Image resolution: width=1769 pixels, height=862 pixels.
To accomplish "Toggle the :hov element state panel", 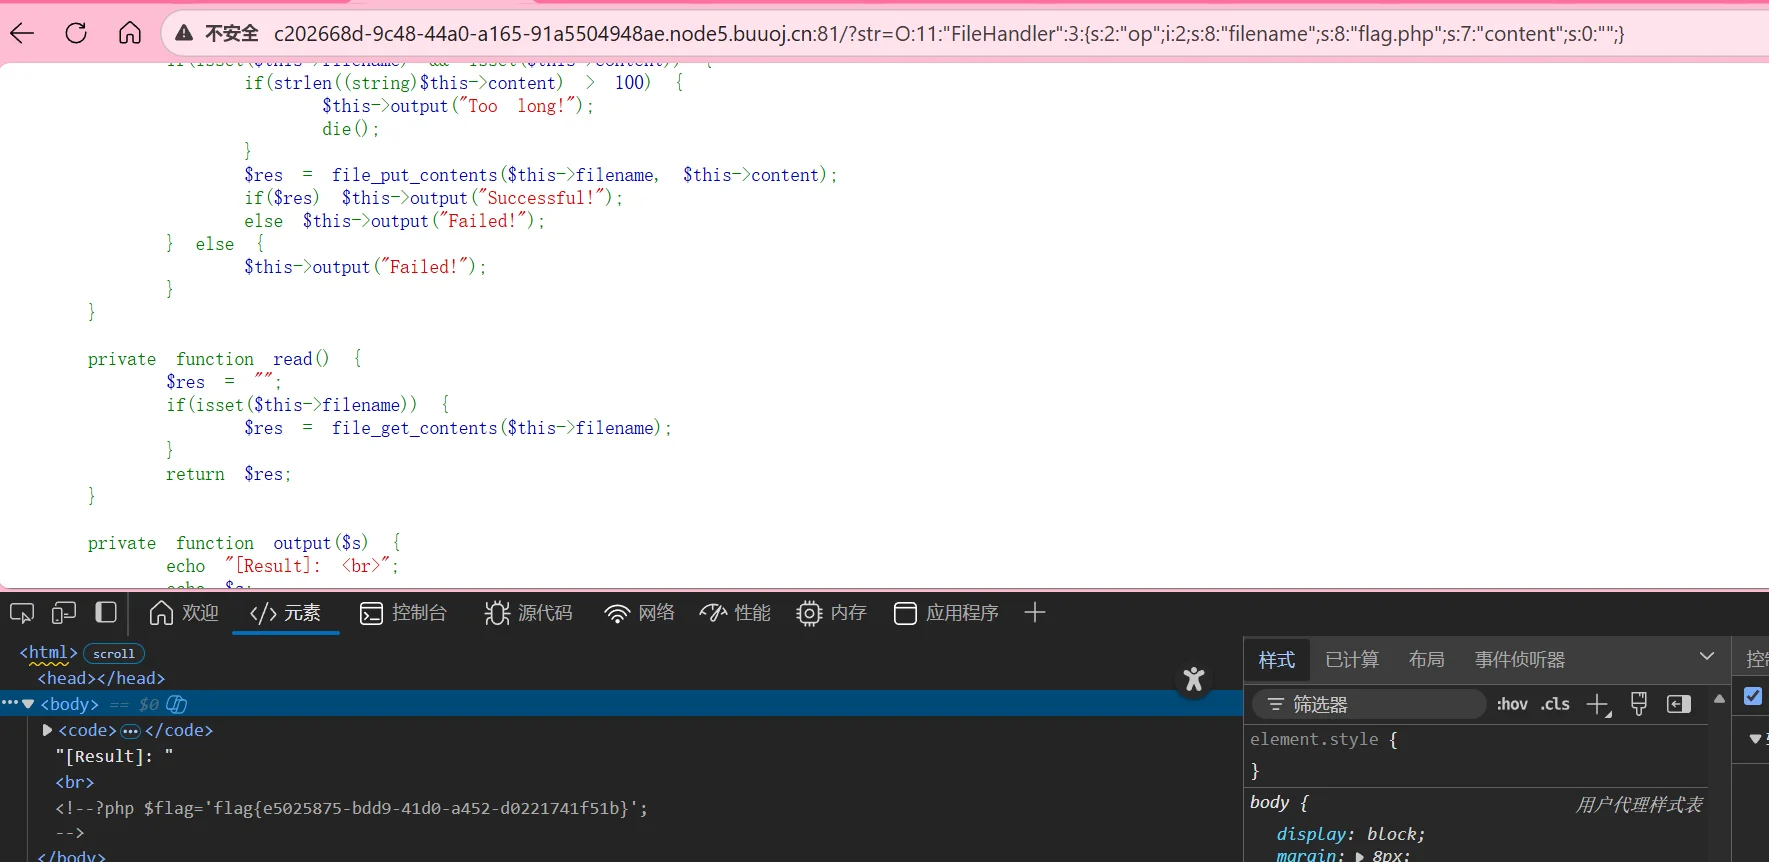I will click(1511, 704).
